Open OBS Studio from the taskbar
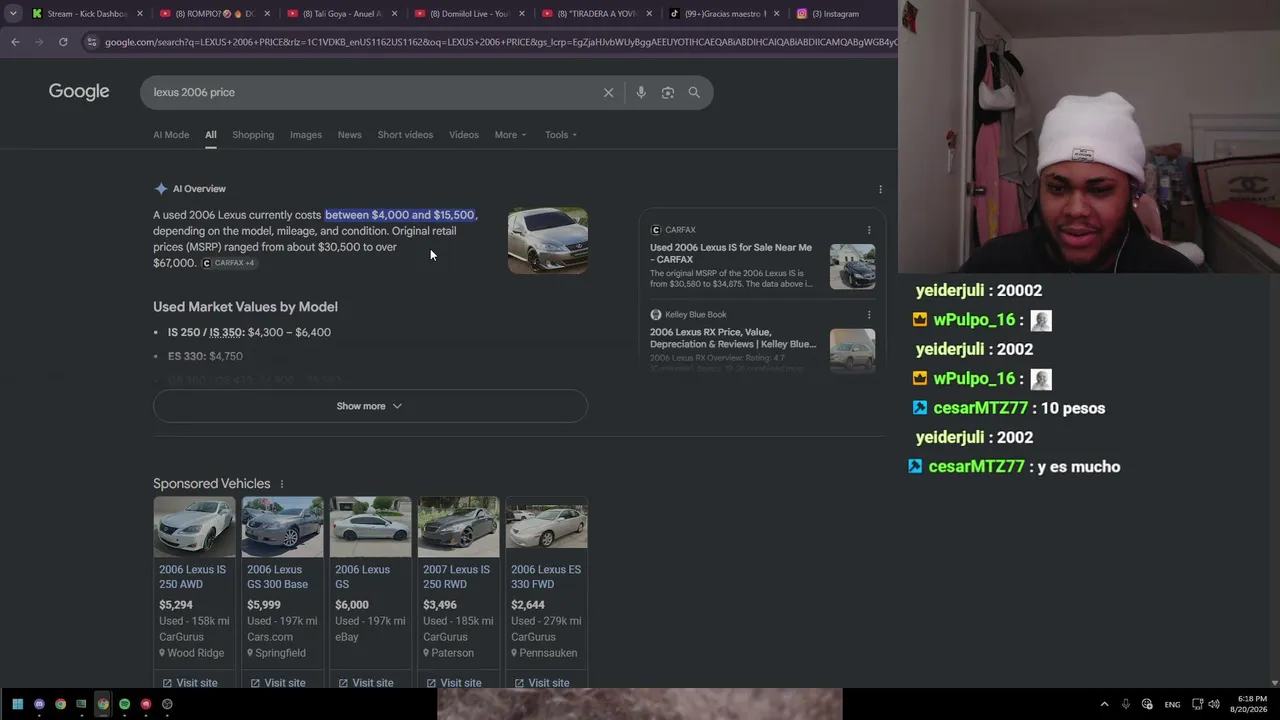1280x720 pixels. click(x=167, y=704)
